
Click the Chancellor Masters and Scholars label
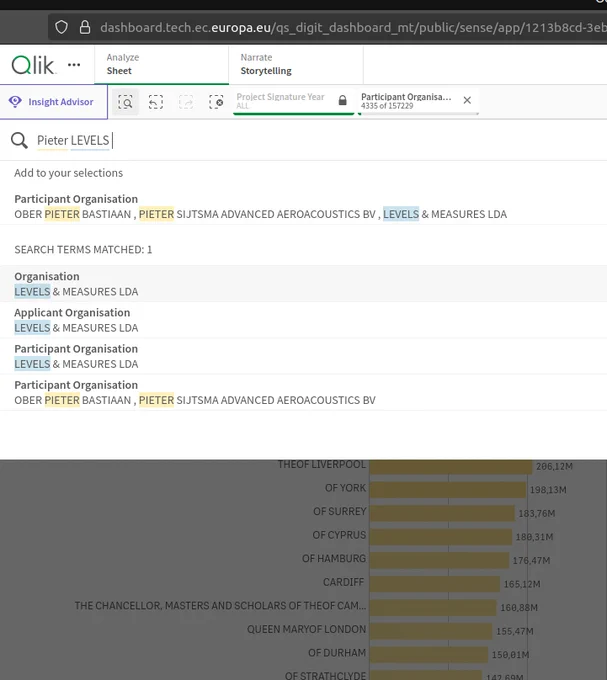point(220,606)
